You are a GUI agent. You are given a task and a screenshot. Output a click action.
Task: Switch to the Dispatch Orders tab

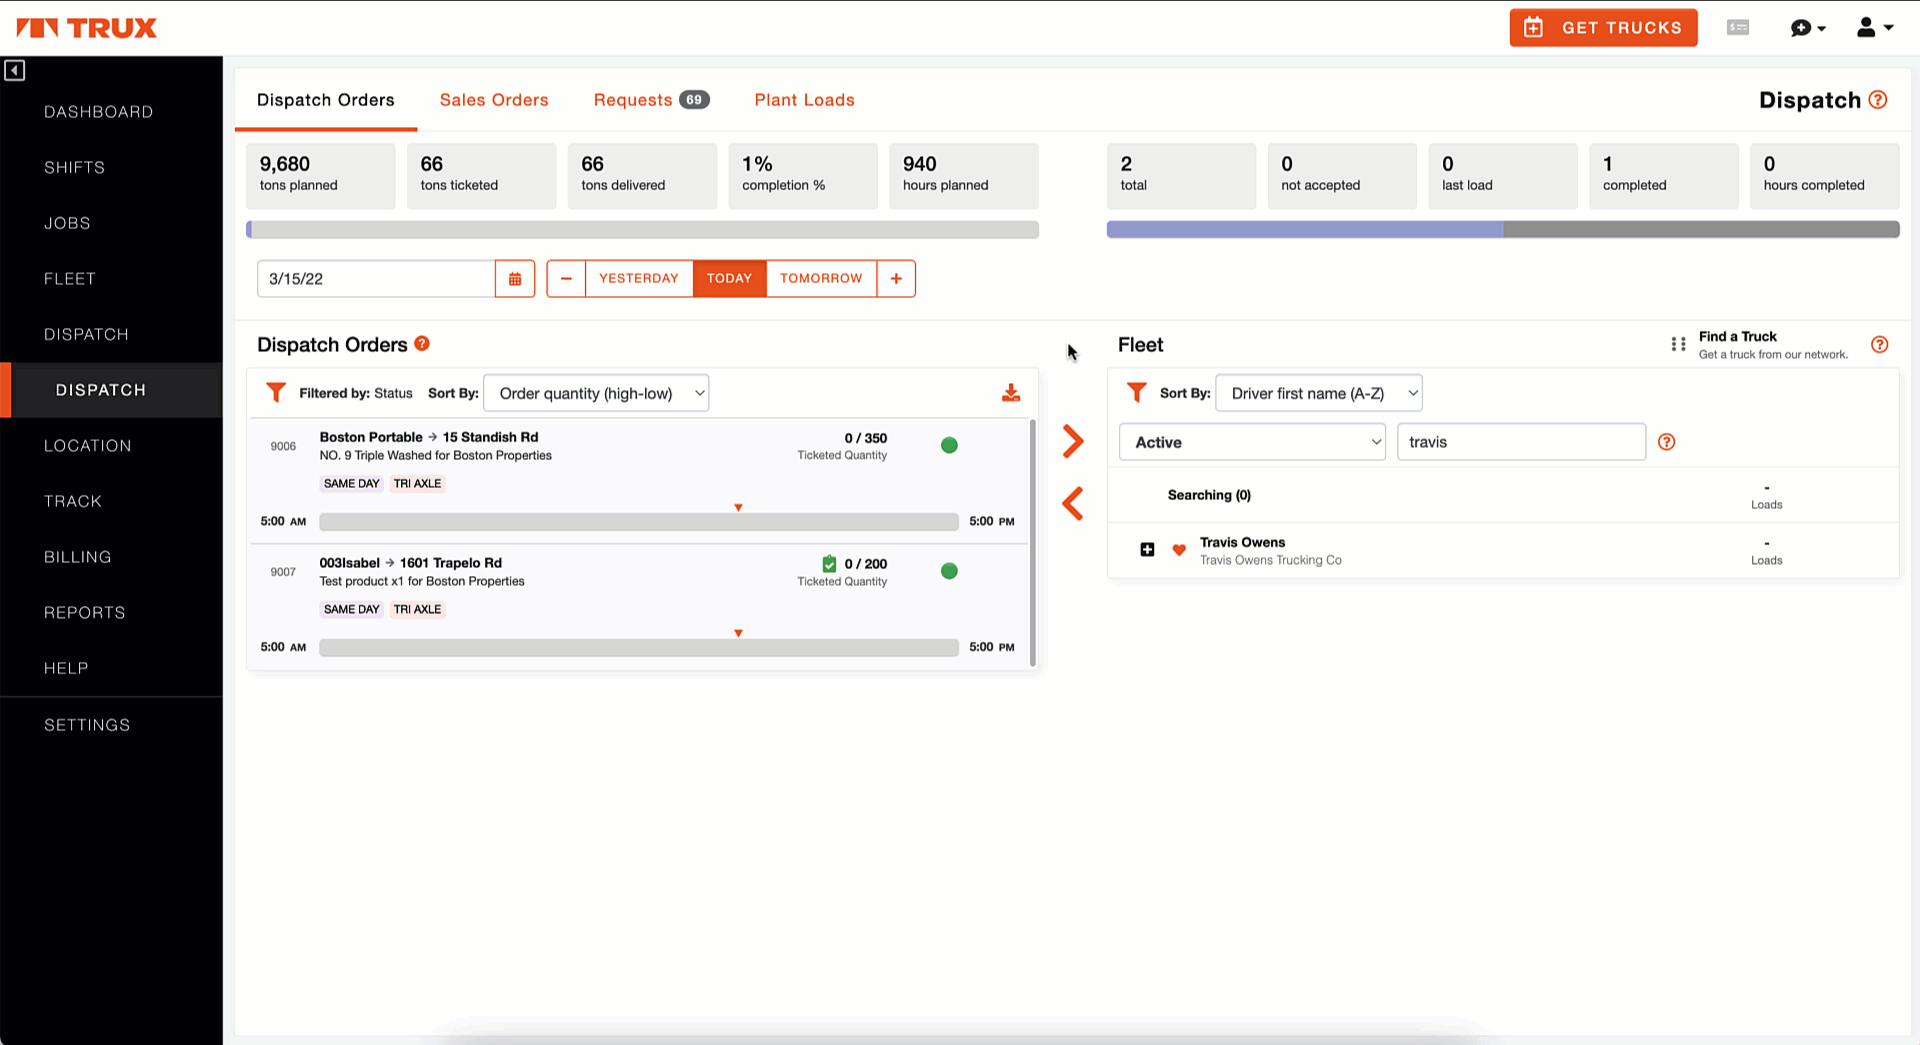click(326, 100)
